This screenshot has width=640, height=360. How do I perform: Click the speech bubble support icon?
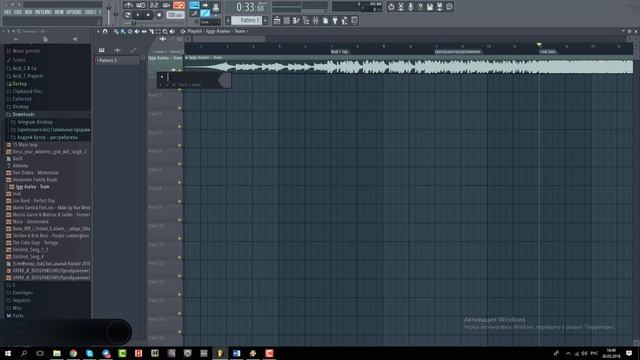pos(449,7)
